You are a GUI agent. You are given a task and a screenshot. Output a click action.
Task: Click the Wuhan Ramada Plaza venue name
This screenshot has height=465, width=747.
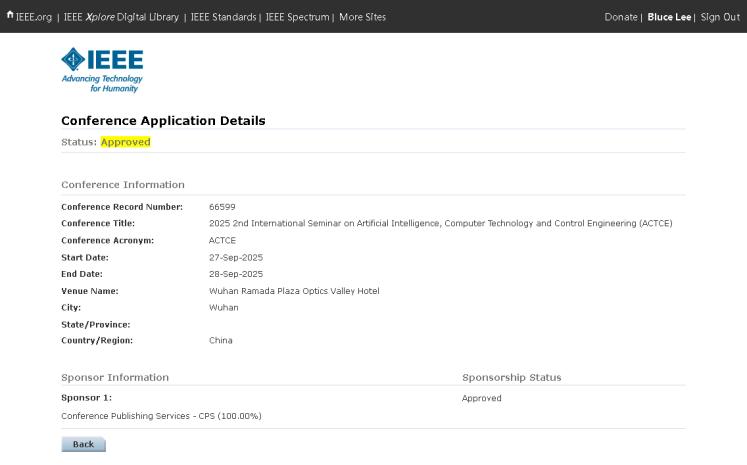point(294,291)
